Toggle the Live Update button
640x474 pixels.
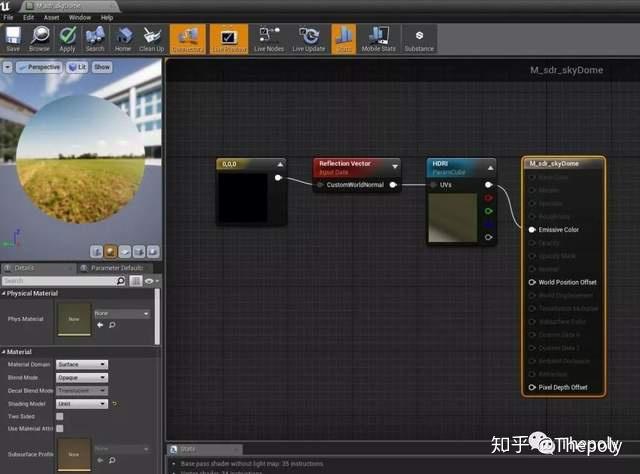[309, 39]
